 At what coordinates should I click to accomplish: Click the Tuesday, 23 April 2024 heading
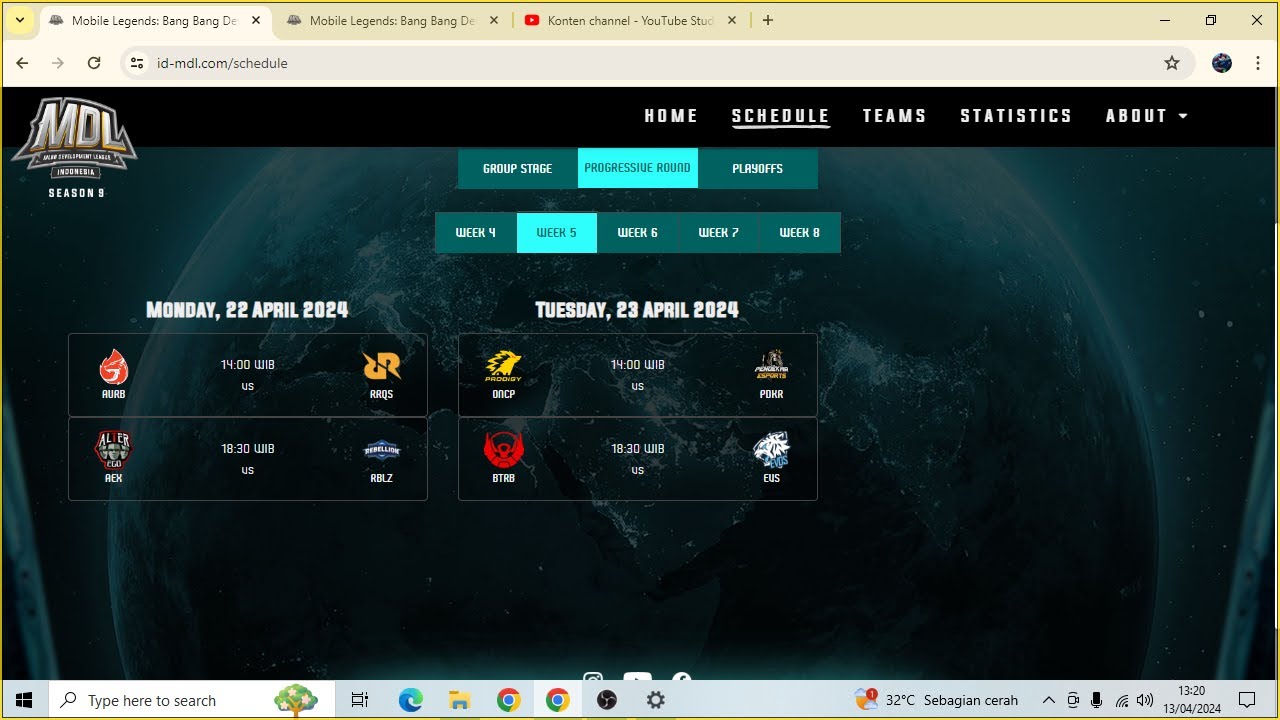(x=637, y=310)
